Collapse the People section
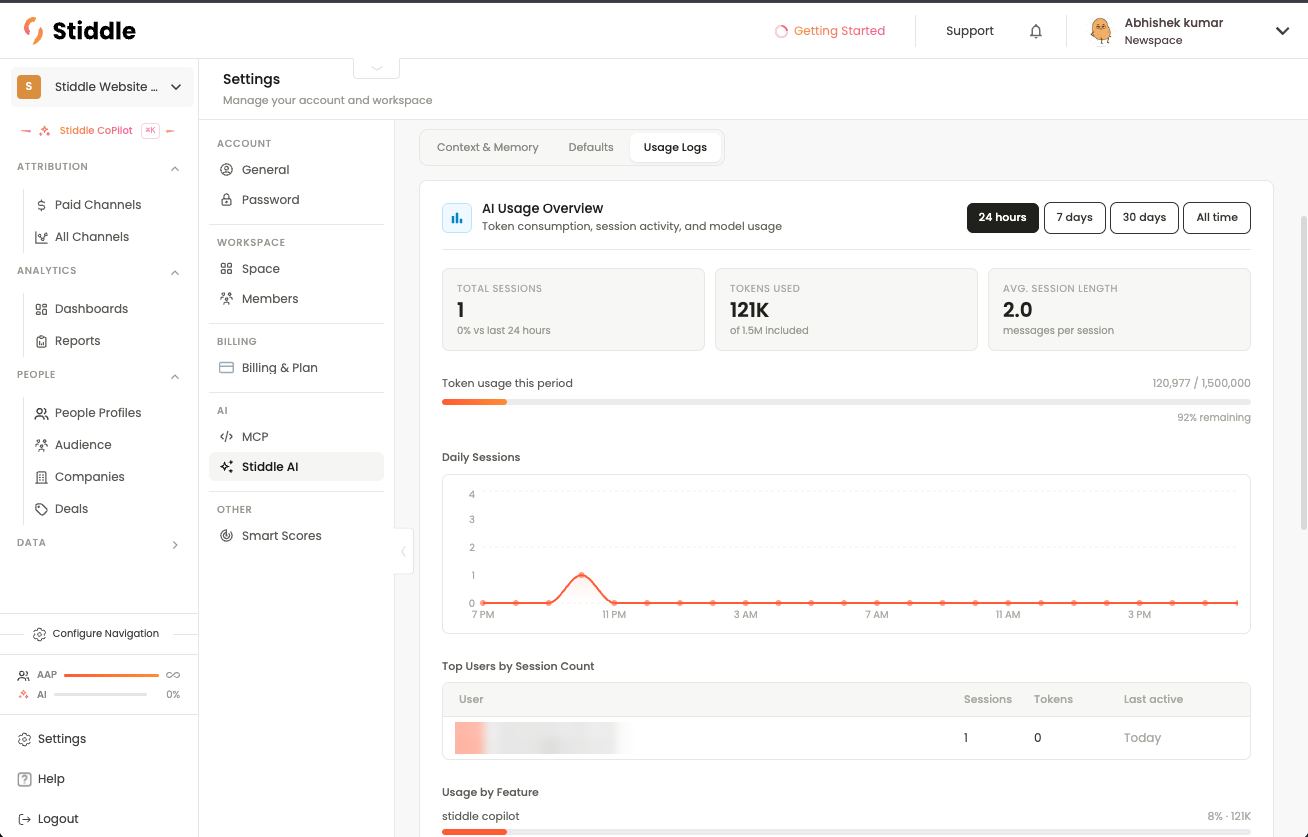Viewport: 1308px width, 837px height. pyautogui.click(x=175, y=376)
